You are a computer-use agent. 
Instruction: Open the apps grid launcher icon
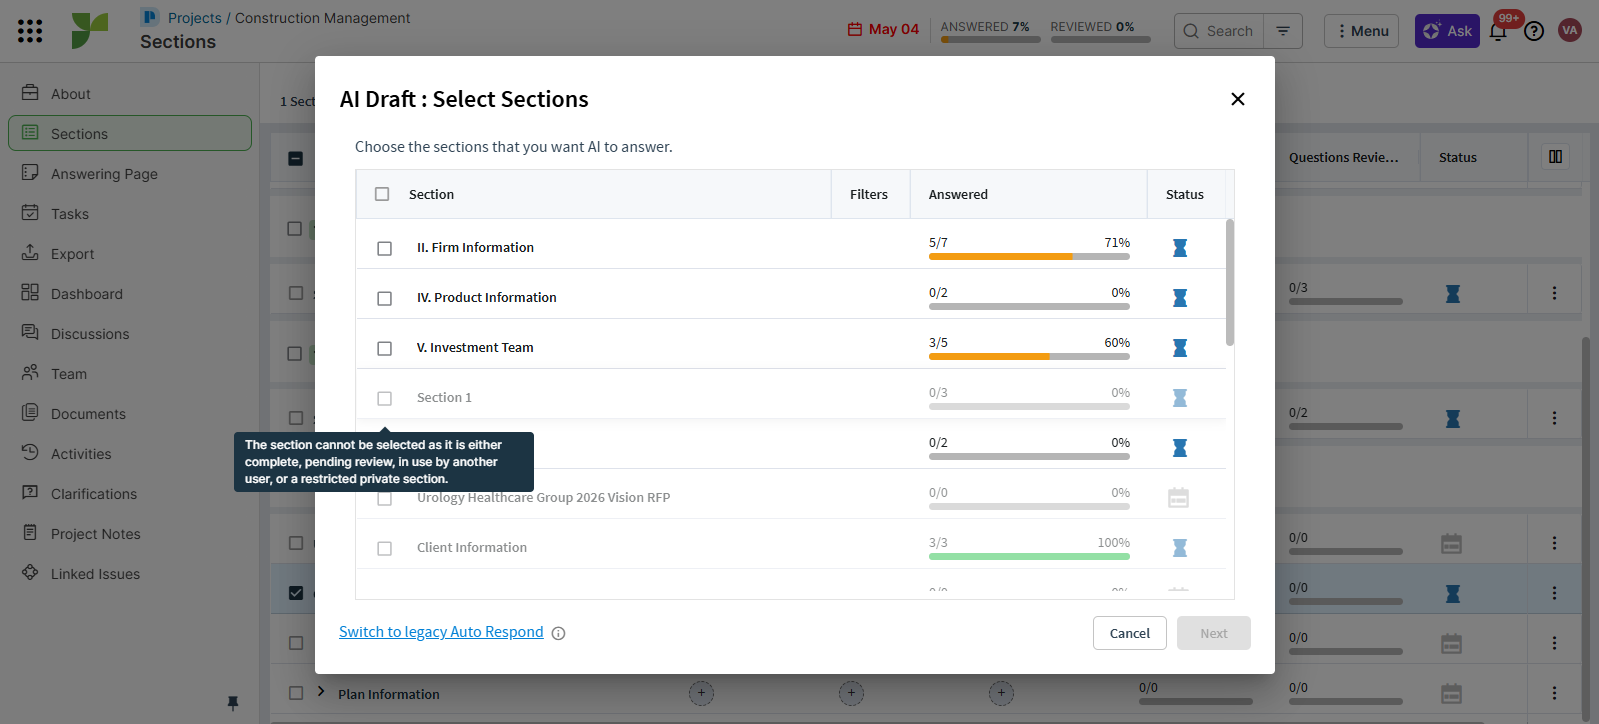point(30,31)
